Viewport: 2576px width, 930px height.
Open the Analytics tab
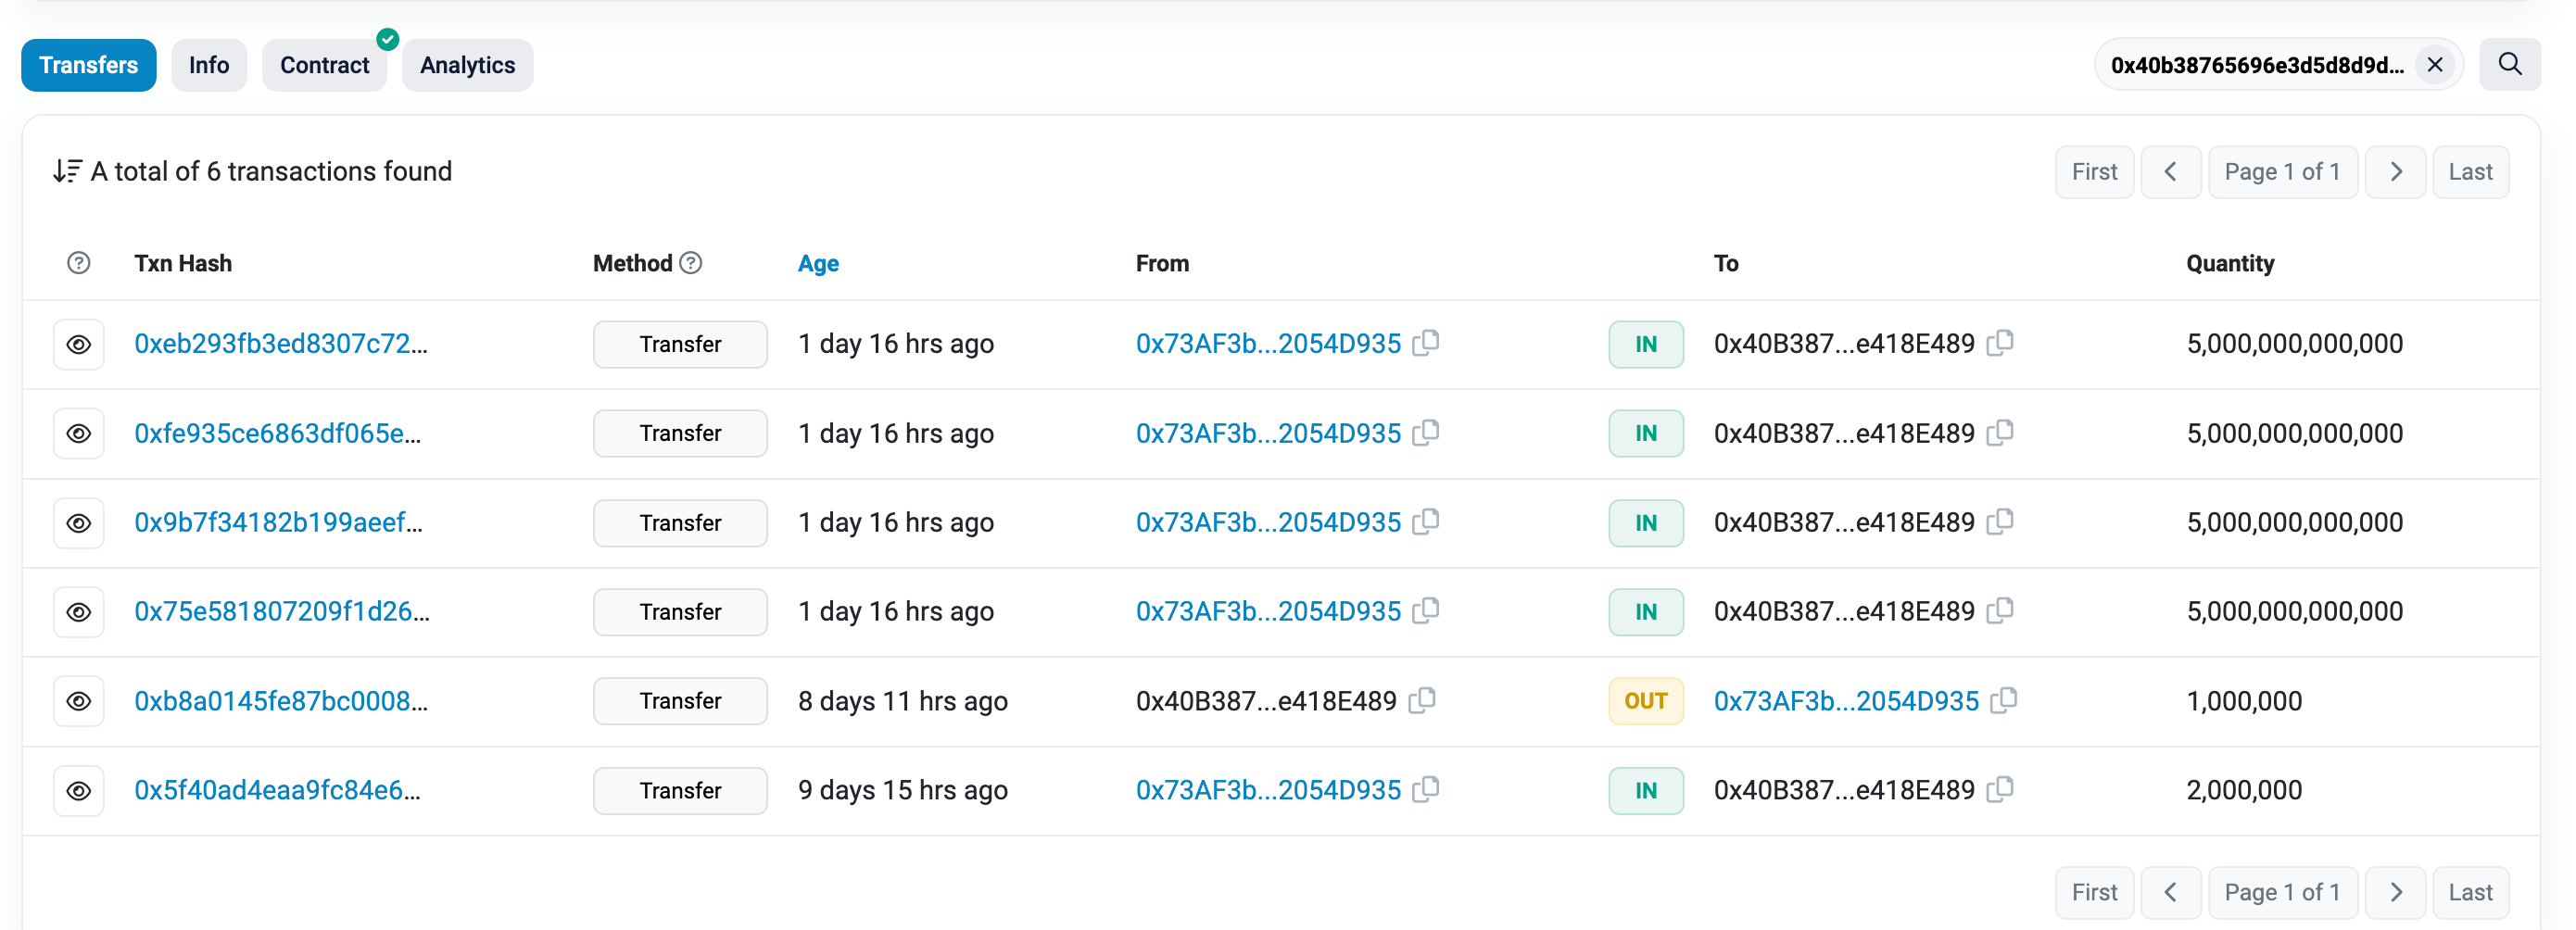[x=468, y=65]
